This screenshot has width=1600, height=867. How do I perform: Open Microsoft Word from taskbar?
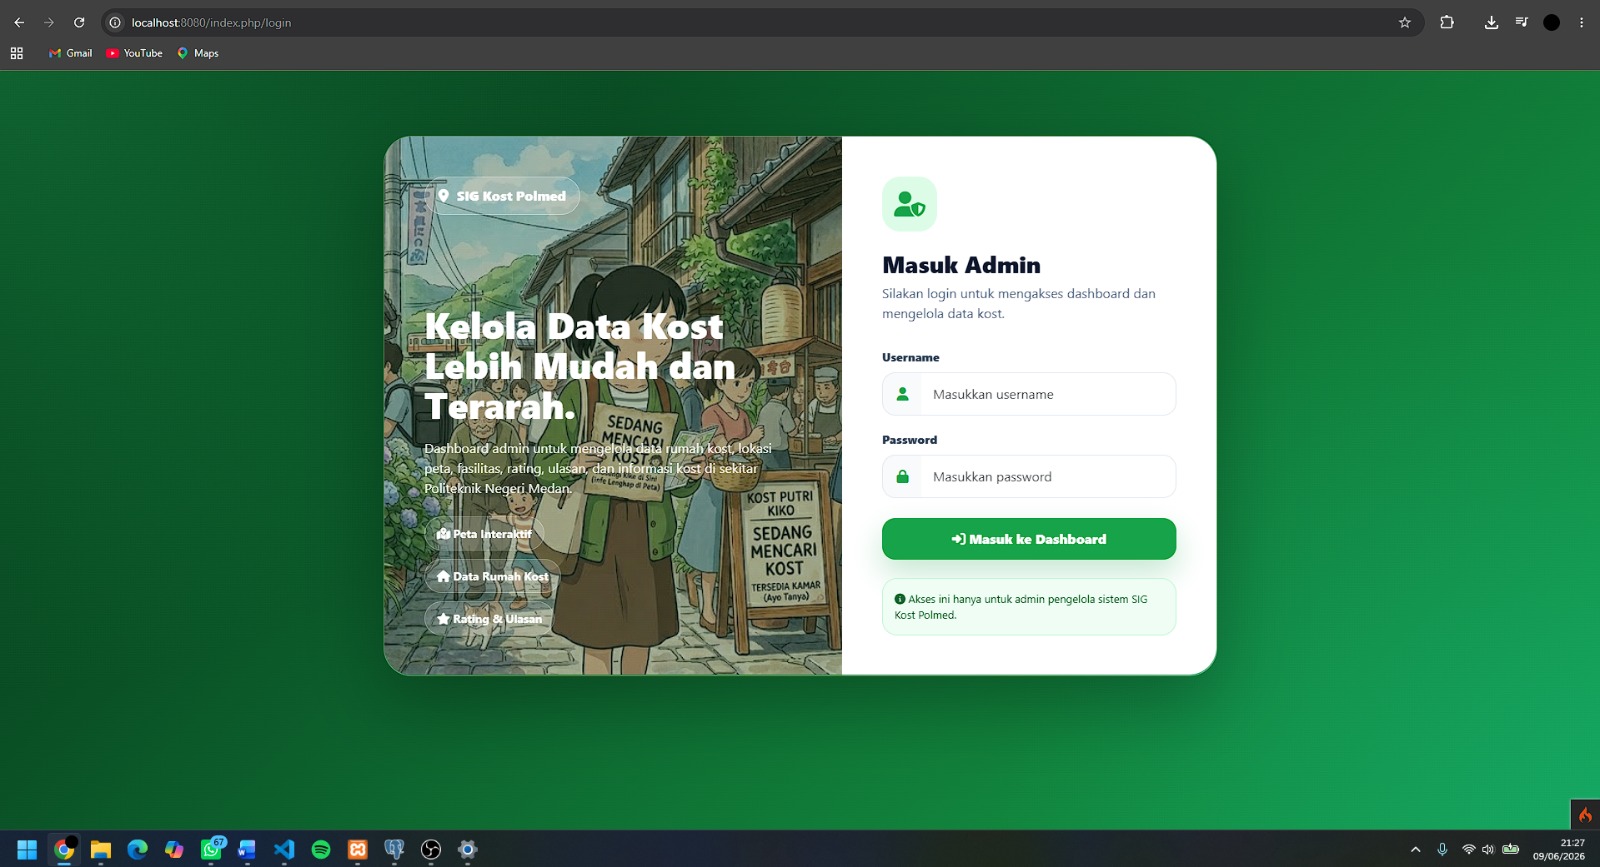coord(247,849)
